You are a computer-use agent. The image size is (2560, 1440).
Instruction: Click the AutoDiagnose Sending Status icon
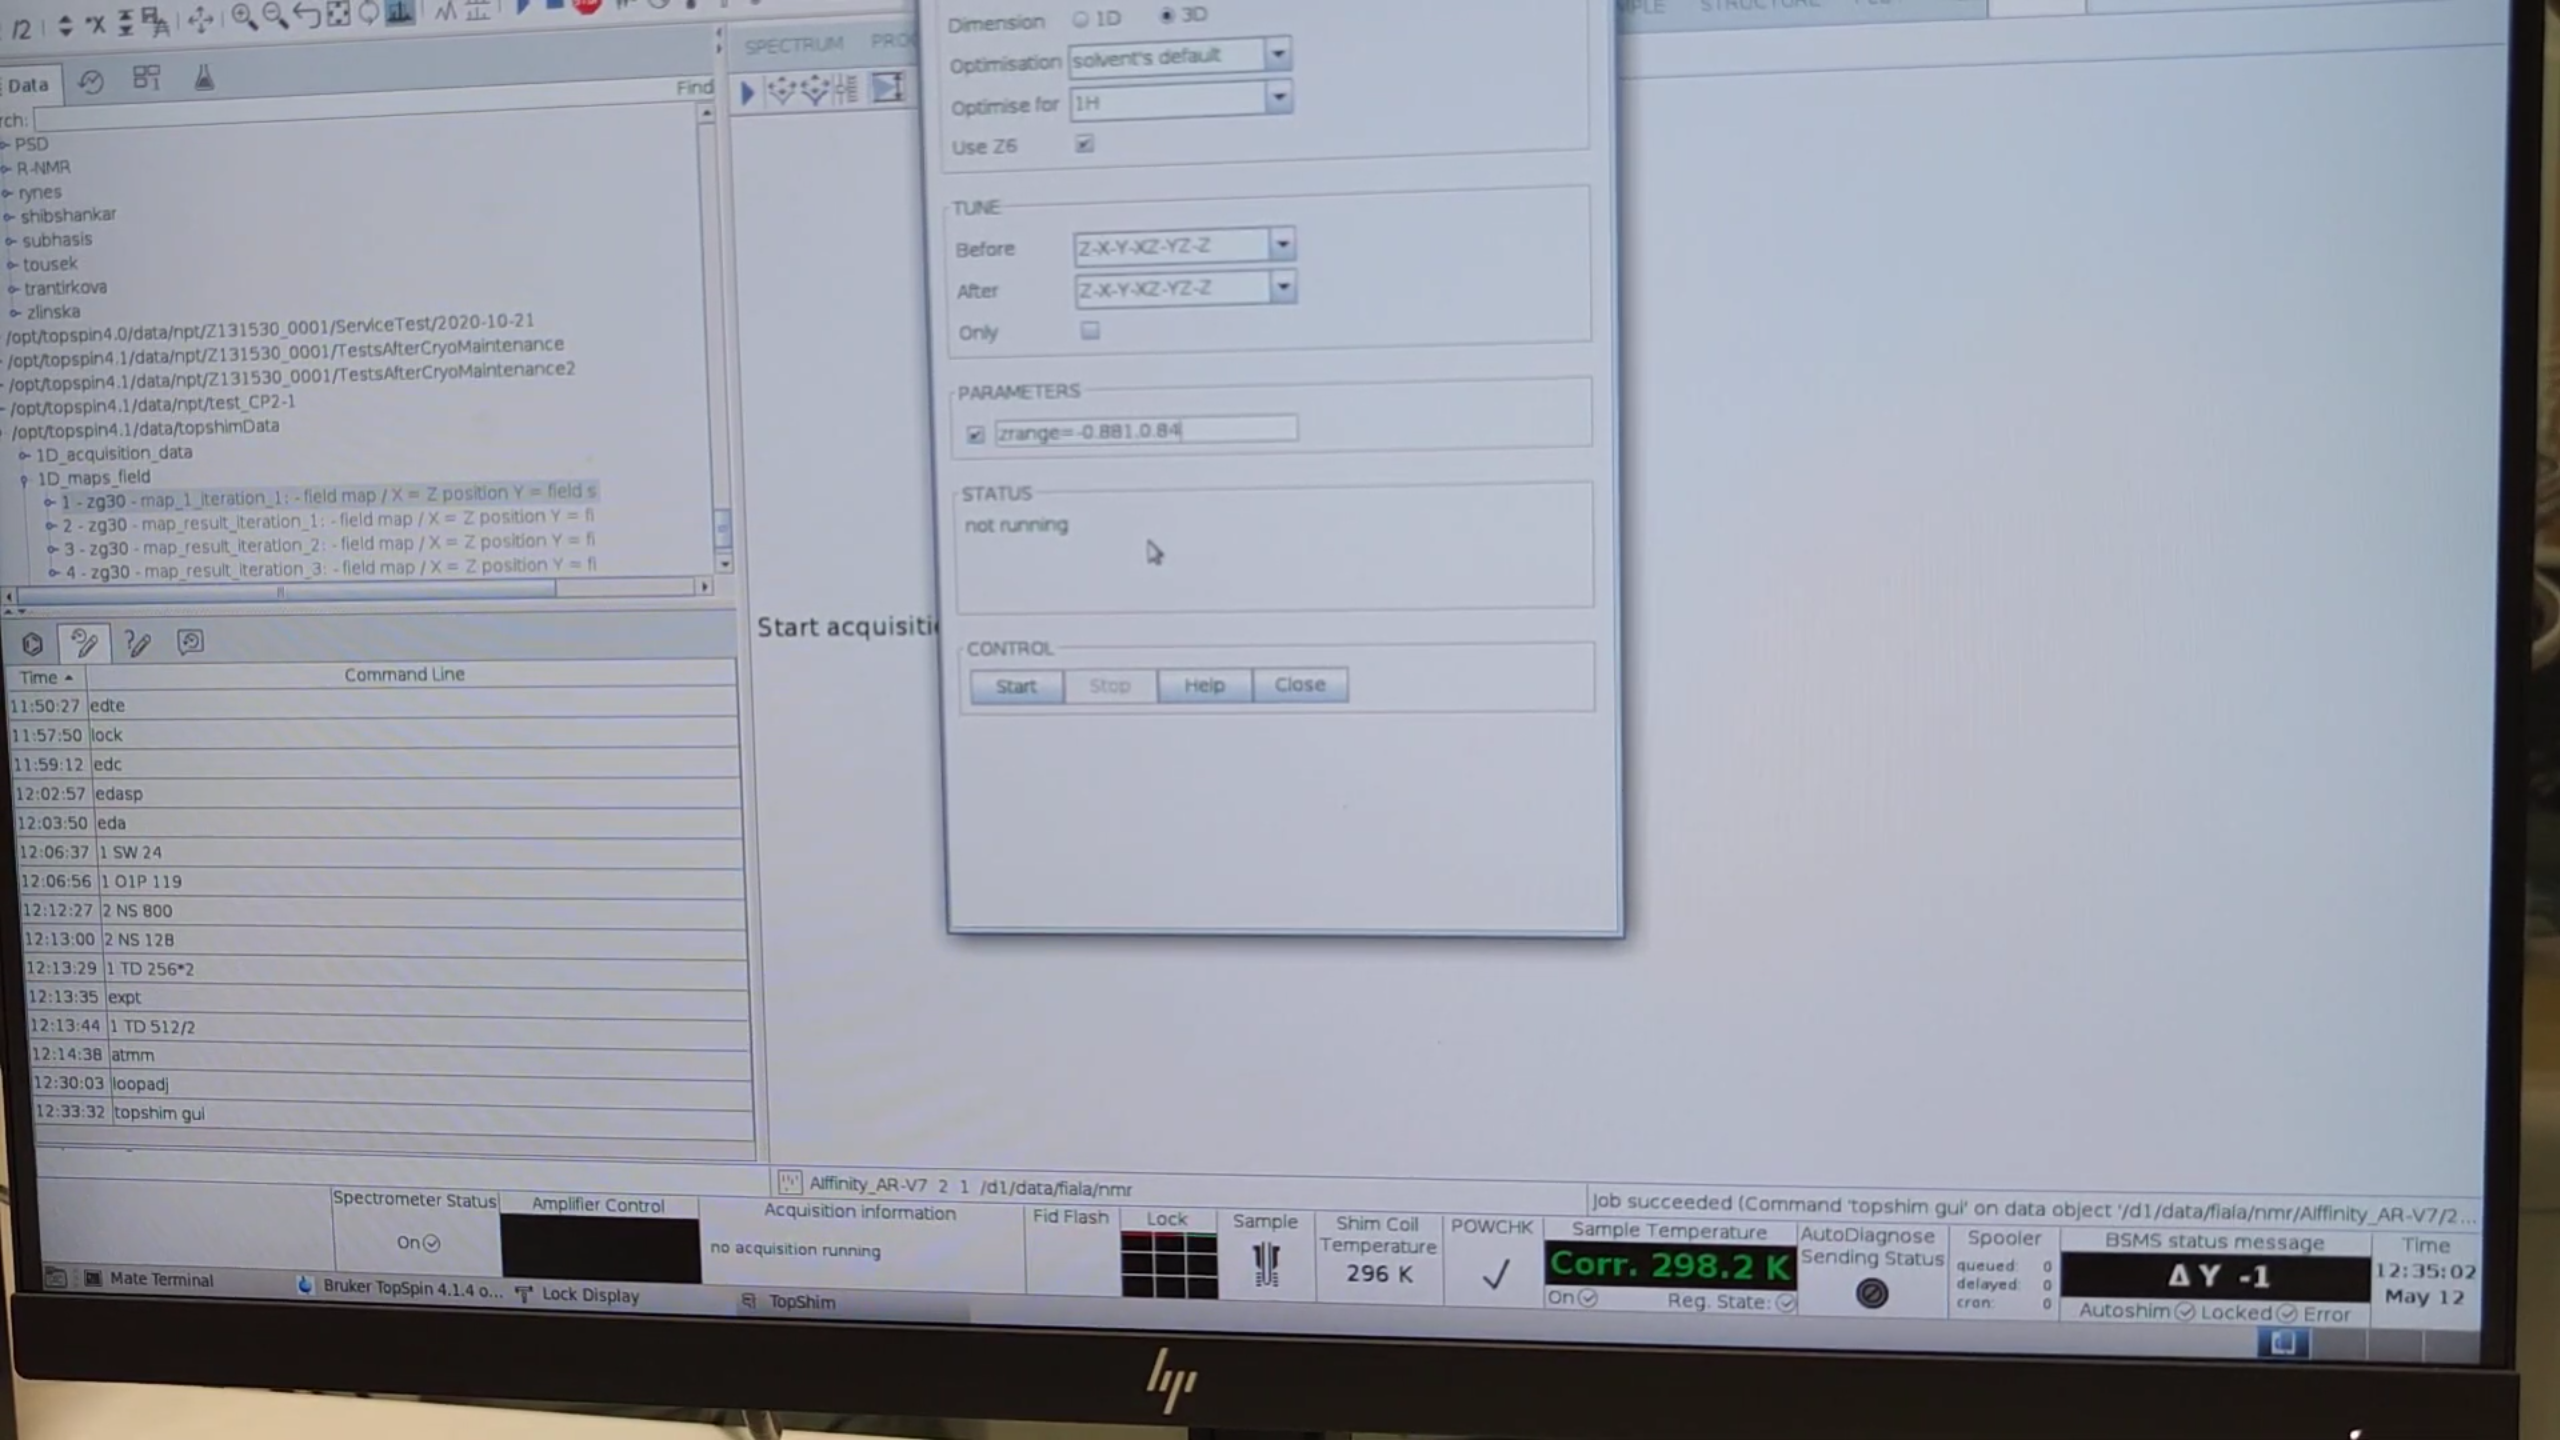coord(1872,1293)
